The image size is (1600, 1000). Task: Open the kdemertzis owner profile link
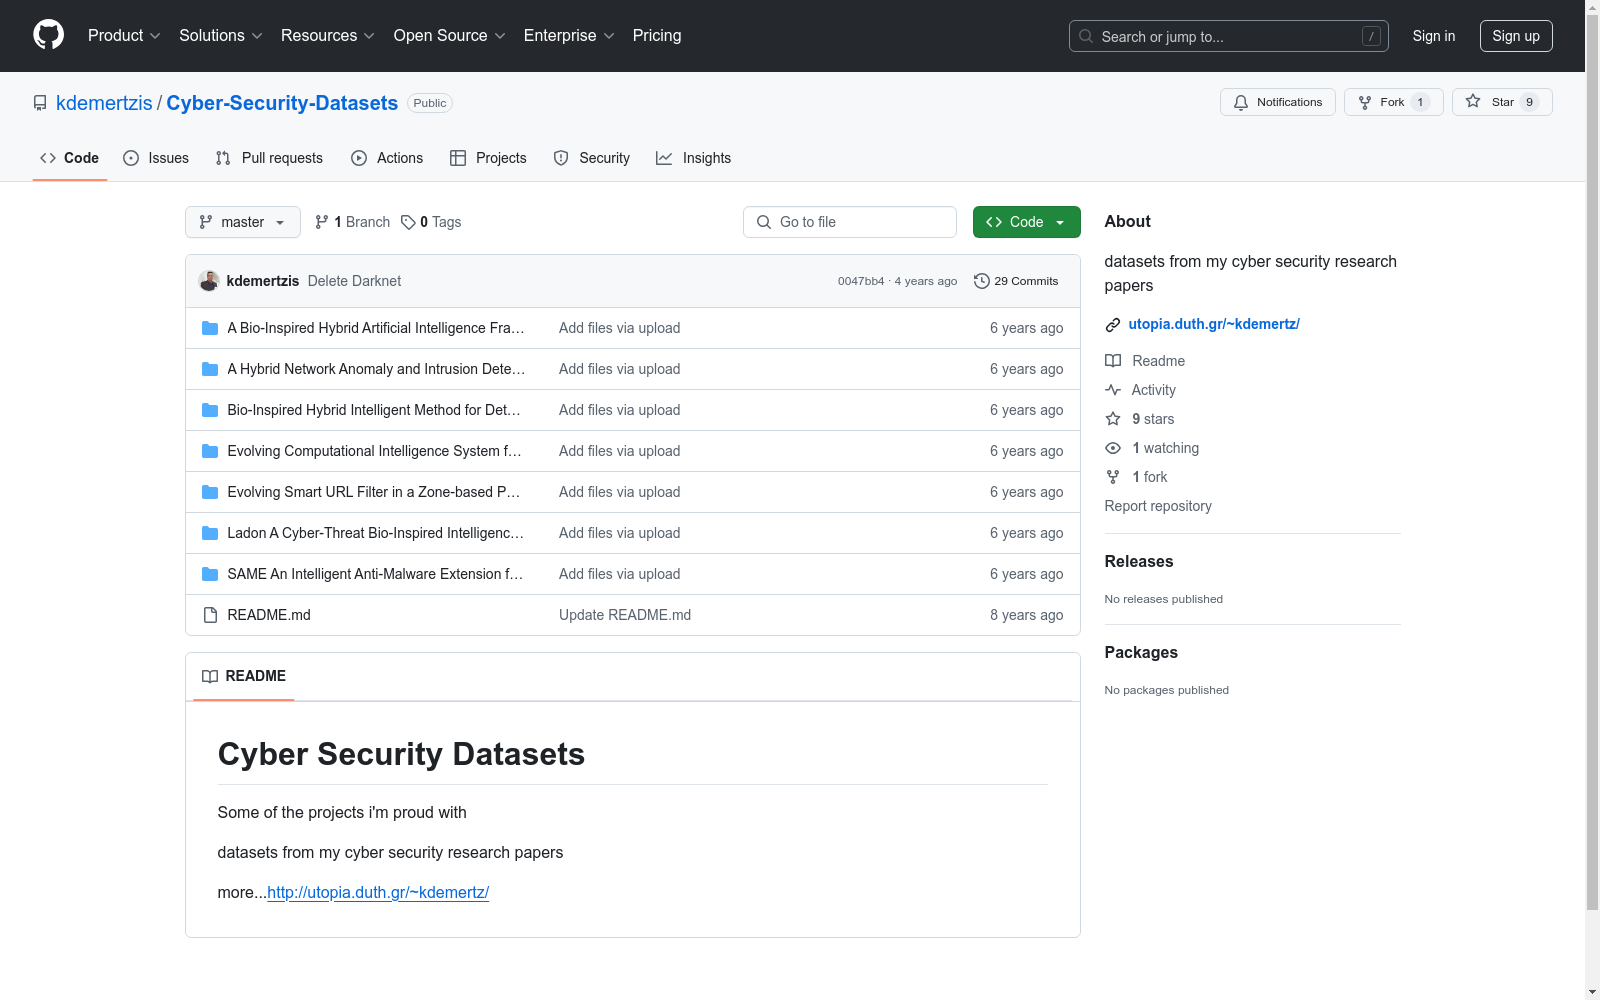[104, 103]
